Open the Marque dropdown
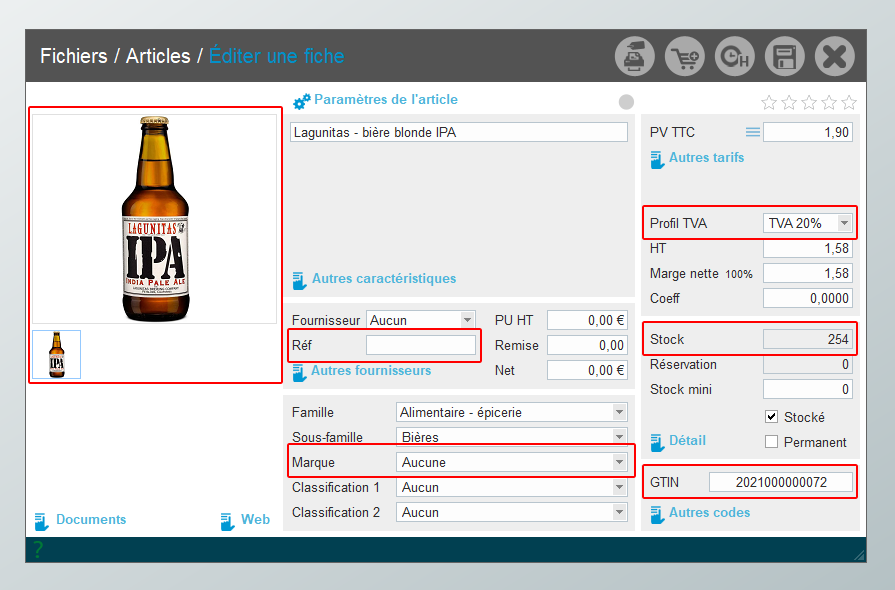 [619, 462]
